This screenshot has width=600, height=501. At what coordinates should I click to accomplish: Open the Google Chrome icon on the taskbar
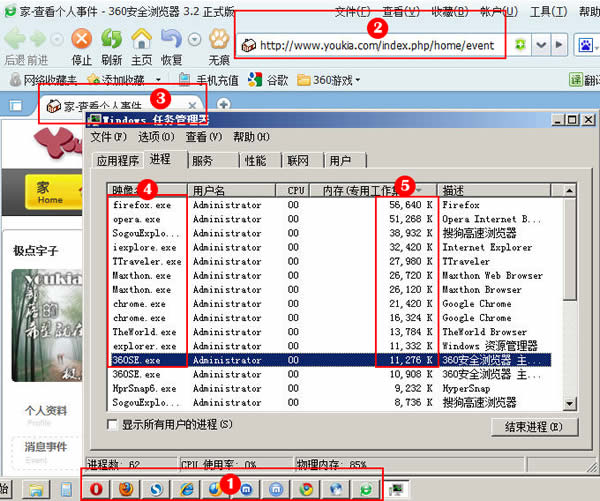[306, 489]
